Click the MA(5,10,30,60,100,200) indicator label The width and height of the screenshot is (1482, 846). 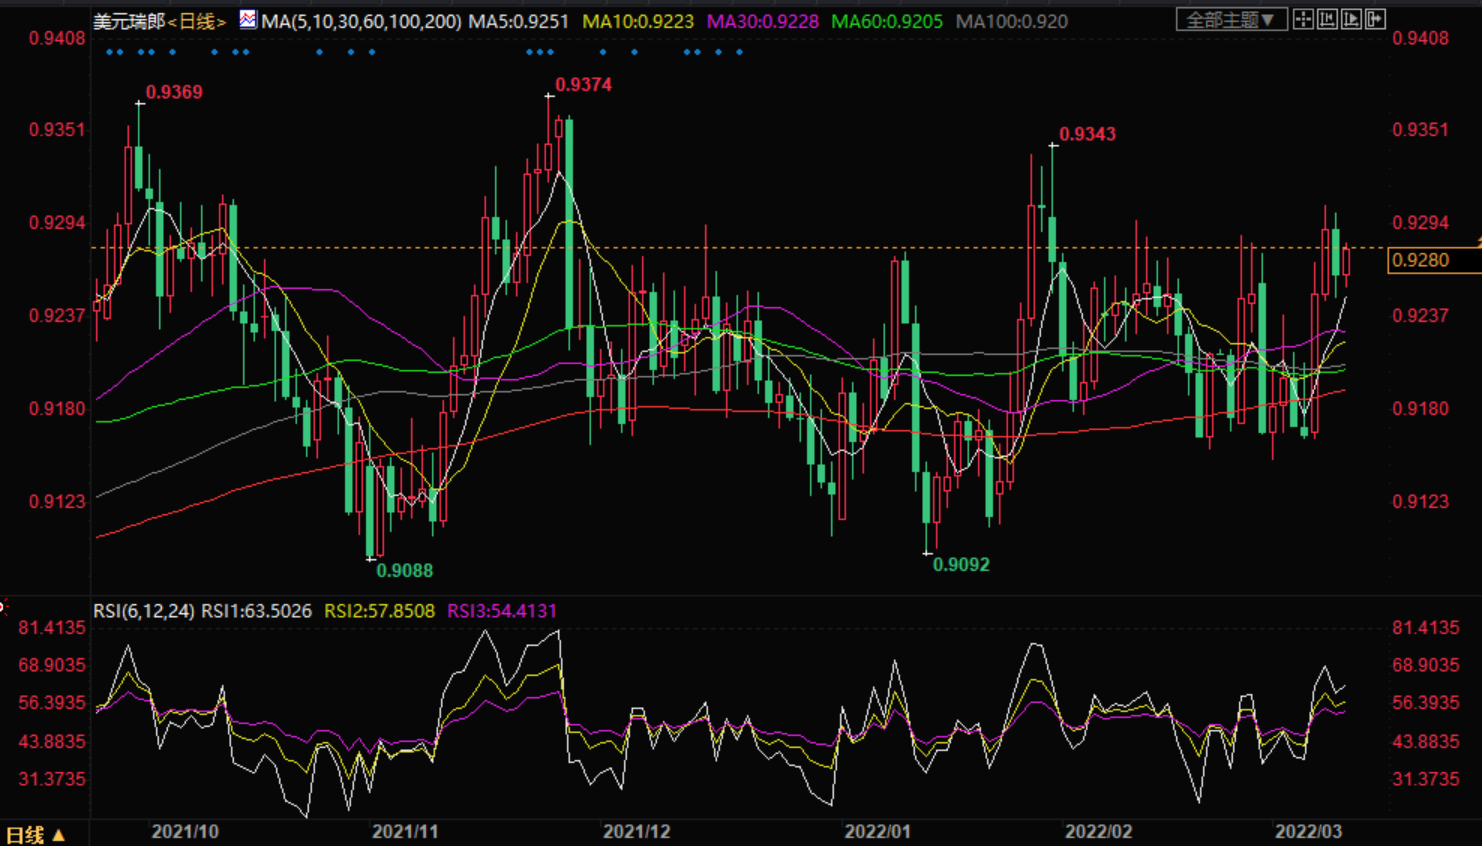361,21
